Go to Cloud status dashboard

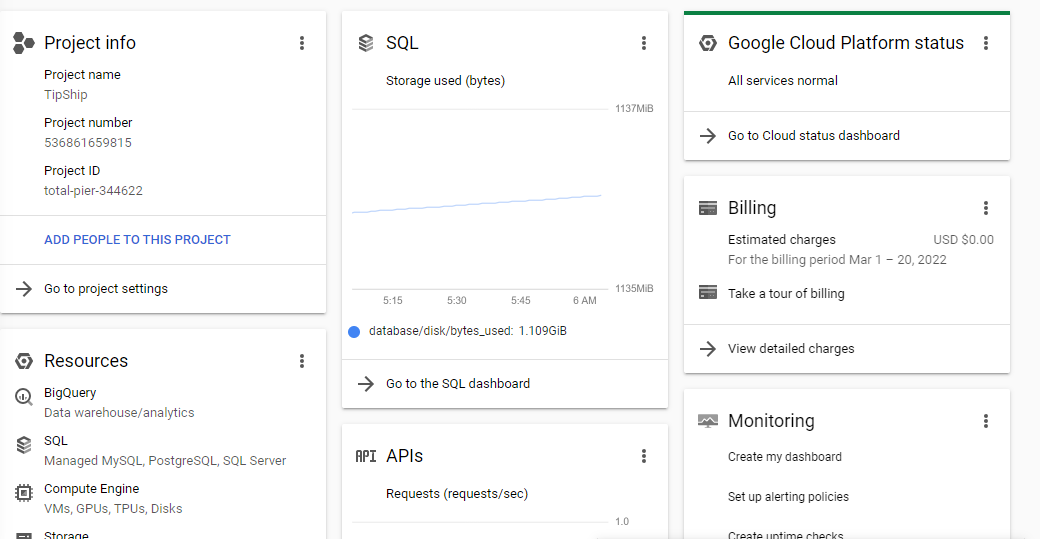pos(814,136)
